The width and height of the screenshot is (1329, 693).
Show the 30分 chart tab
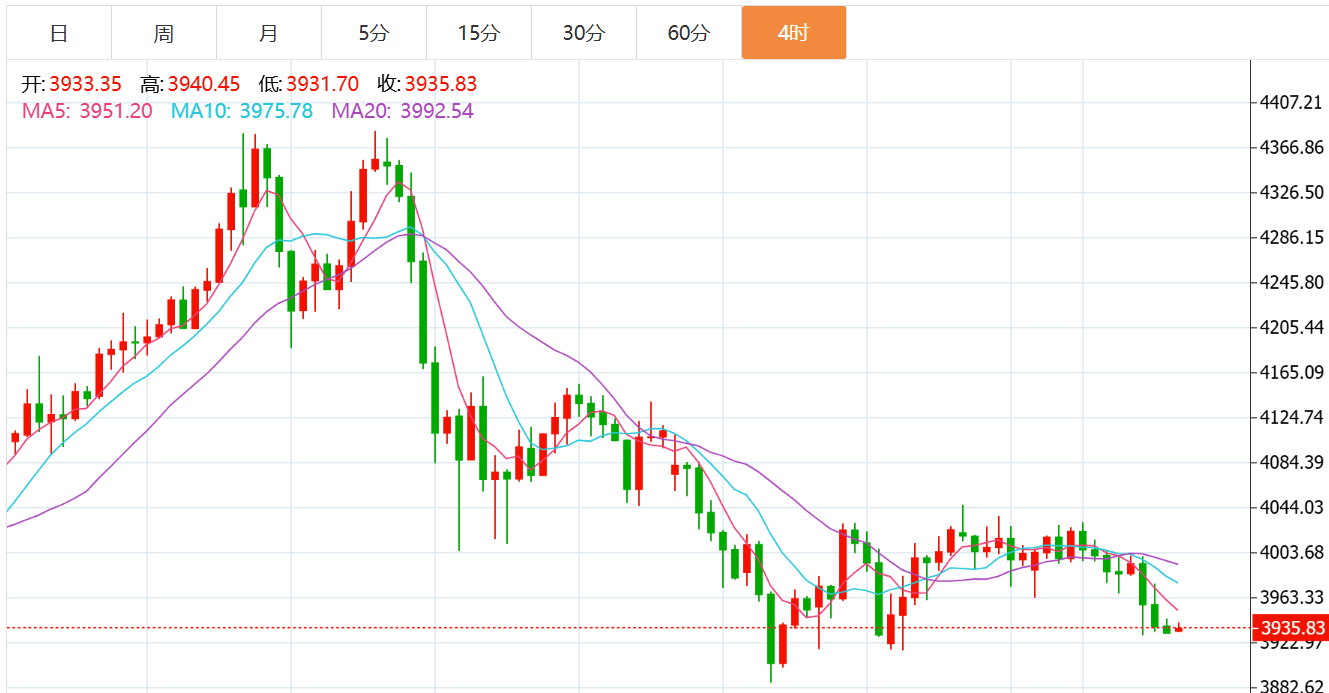pos(584,33)
